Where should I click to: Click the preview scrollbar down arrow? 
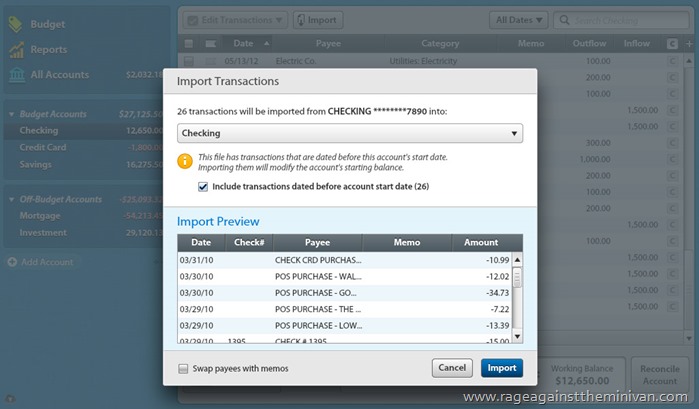517,337
